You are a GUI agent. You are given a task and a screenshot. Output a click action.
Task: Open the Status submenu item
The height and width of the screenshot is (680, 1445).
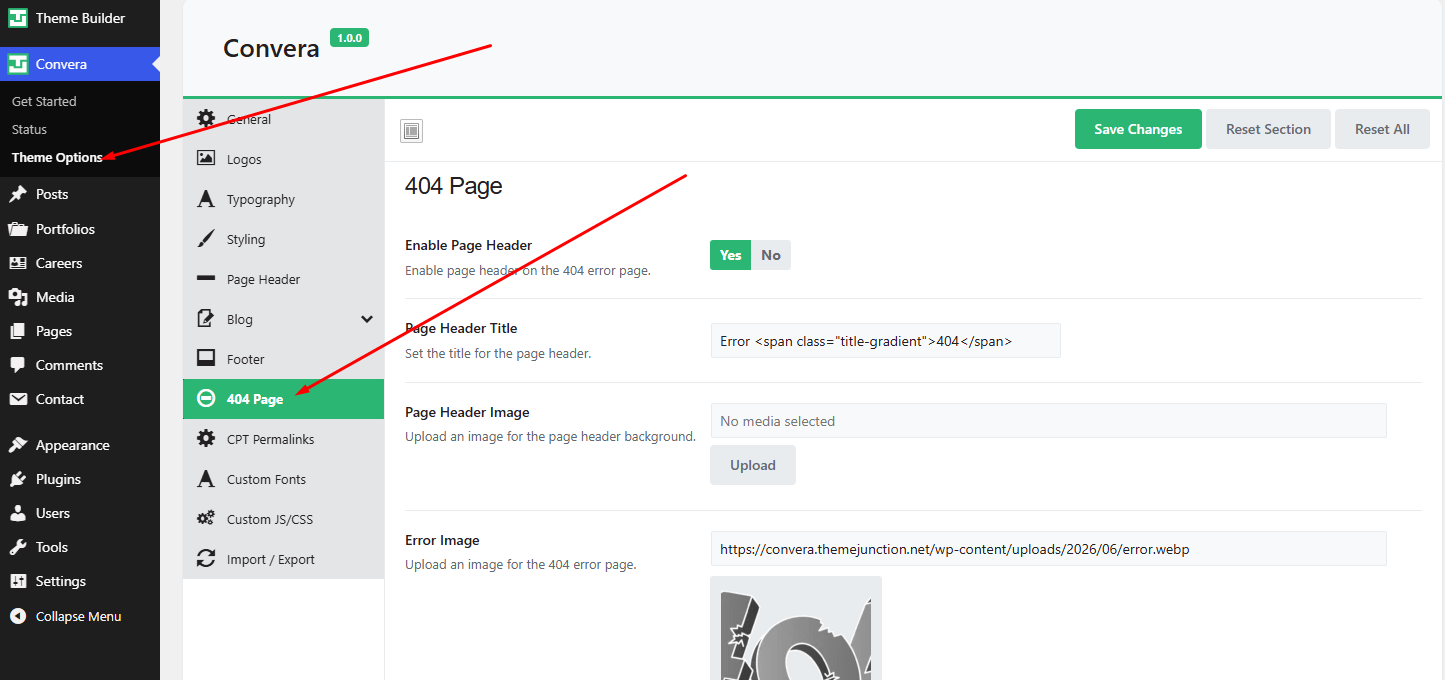click(29, 129)
